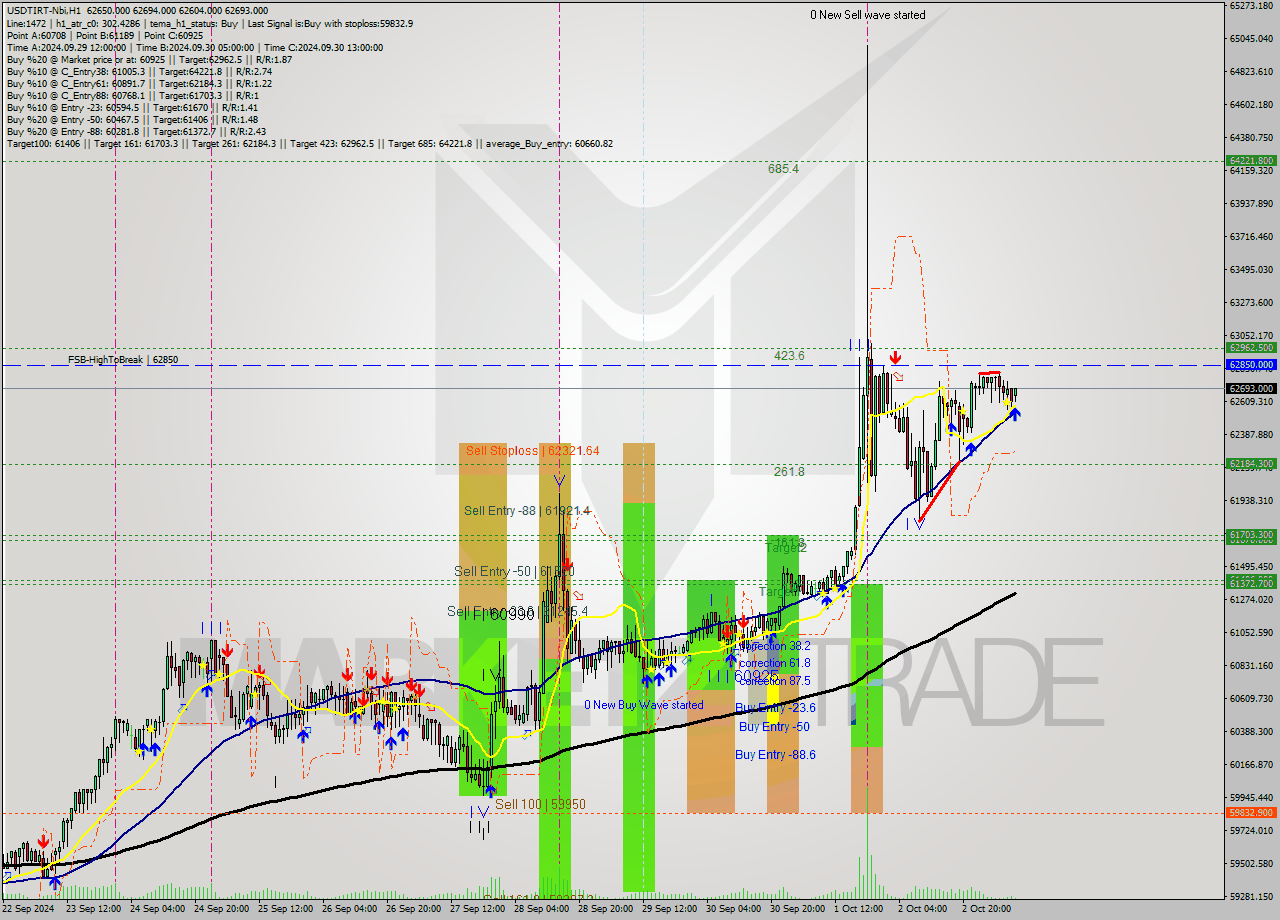The width and height of the screenshot is (1280, 920).
Task: Click the '28 Sep 20:00' time axis label
Action: coord(606,909)
